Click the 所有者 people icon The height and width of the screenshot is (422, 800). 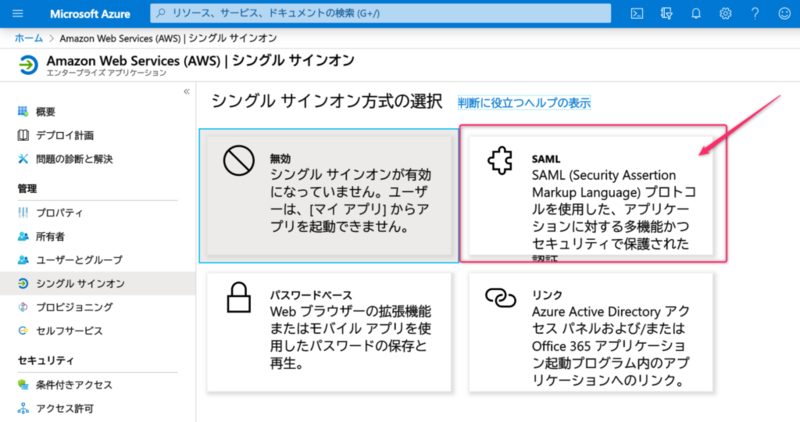23,236
